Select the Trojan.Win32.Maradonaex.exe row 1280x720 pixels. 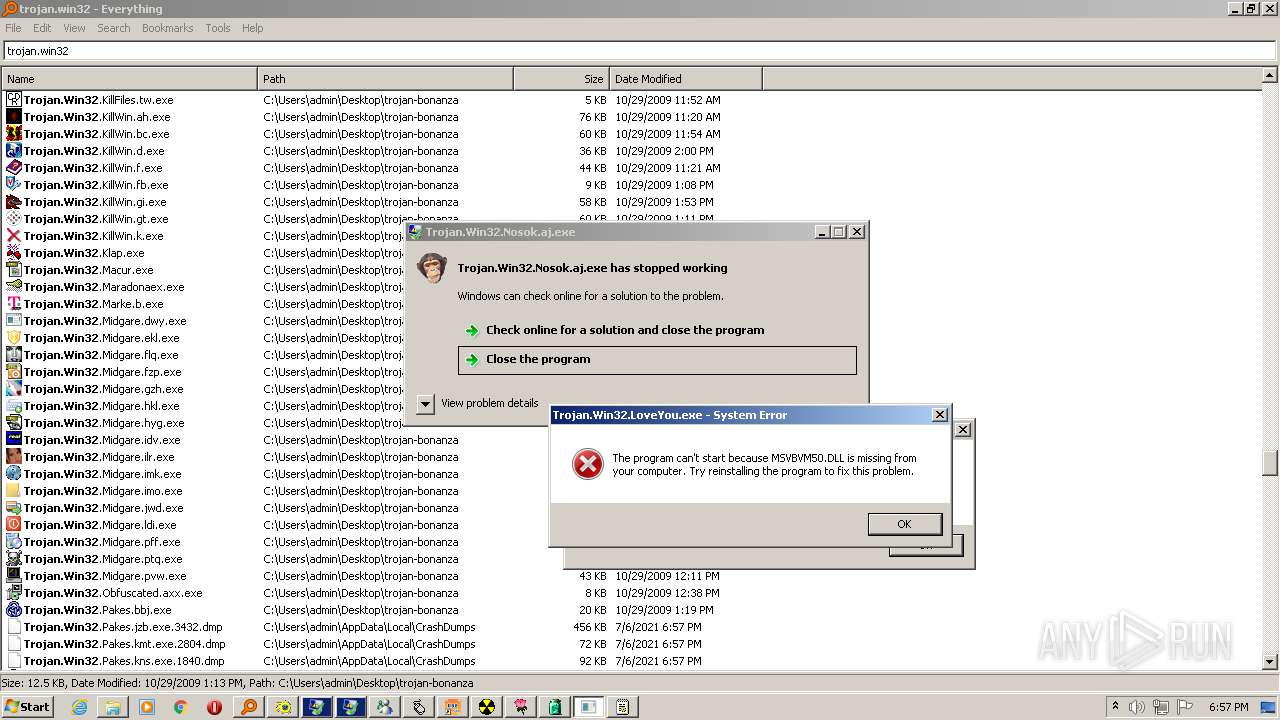[x=631, y=287]
